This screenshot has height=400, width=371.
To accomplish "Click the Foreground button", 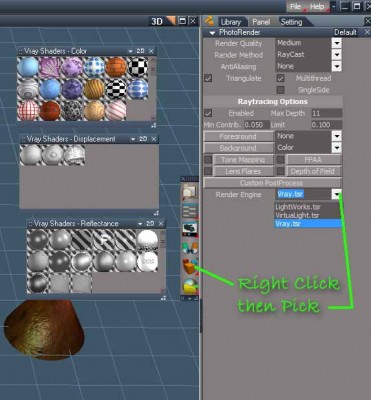I will [238, 137].
